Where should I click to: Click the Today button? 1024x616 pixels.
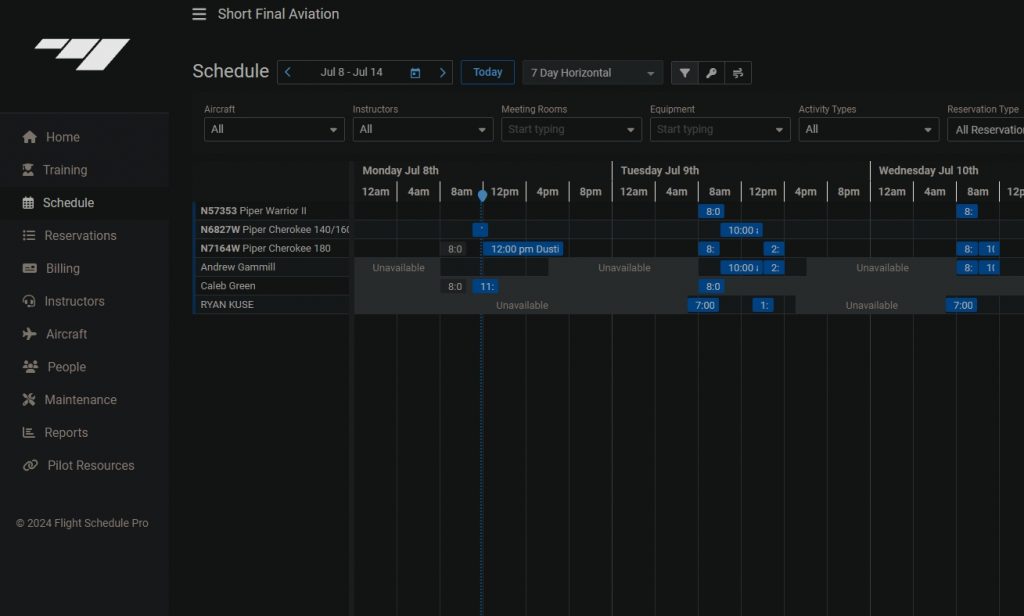[487, 72]
